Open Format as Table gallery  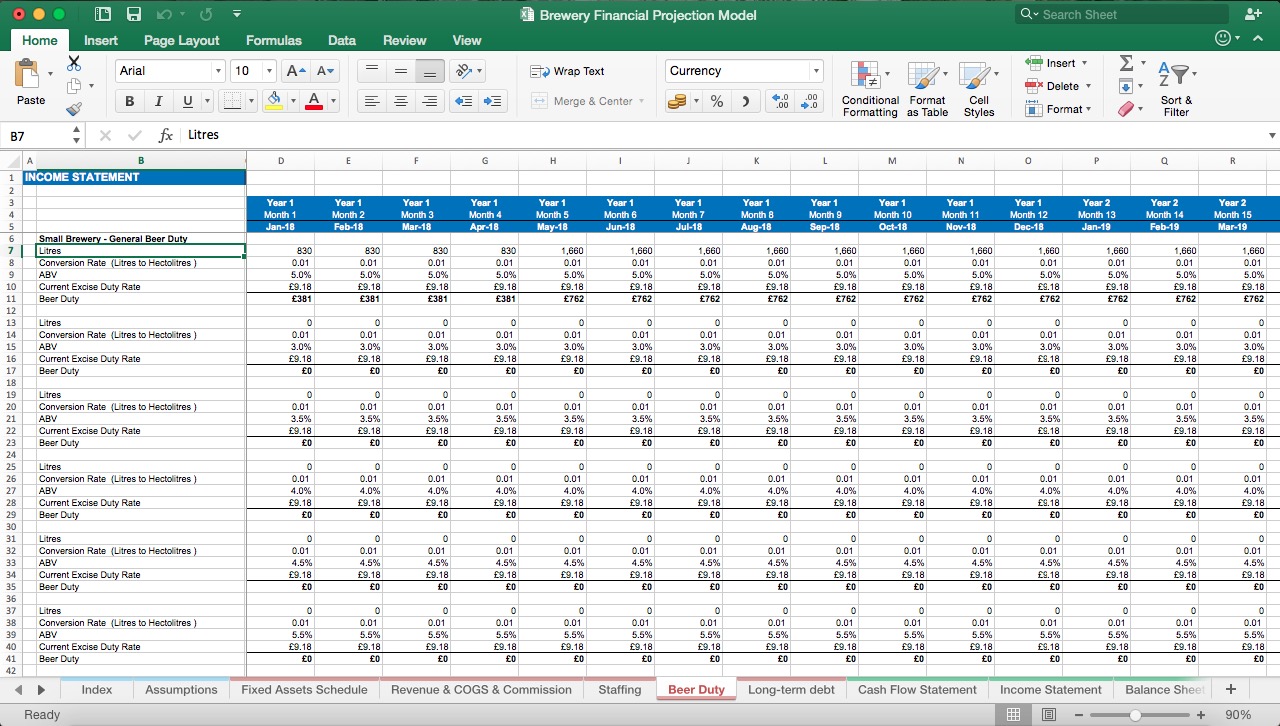pos(927,88)
